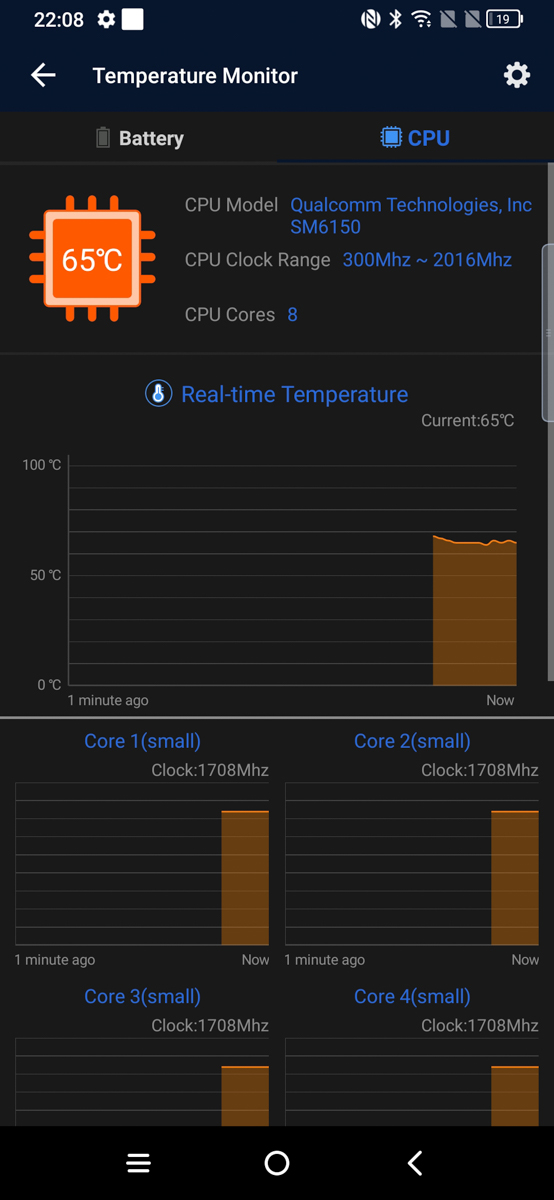The height and width of the screenshot is (1200, 554).
Task: Select the Core 3(small) heading
Action: tap(142, 996)
